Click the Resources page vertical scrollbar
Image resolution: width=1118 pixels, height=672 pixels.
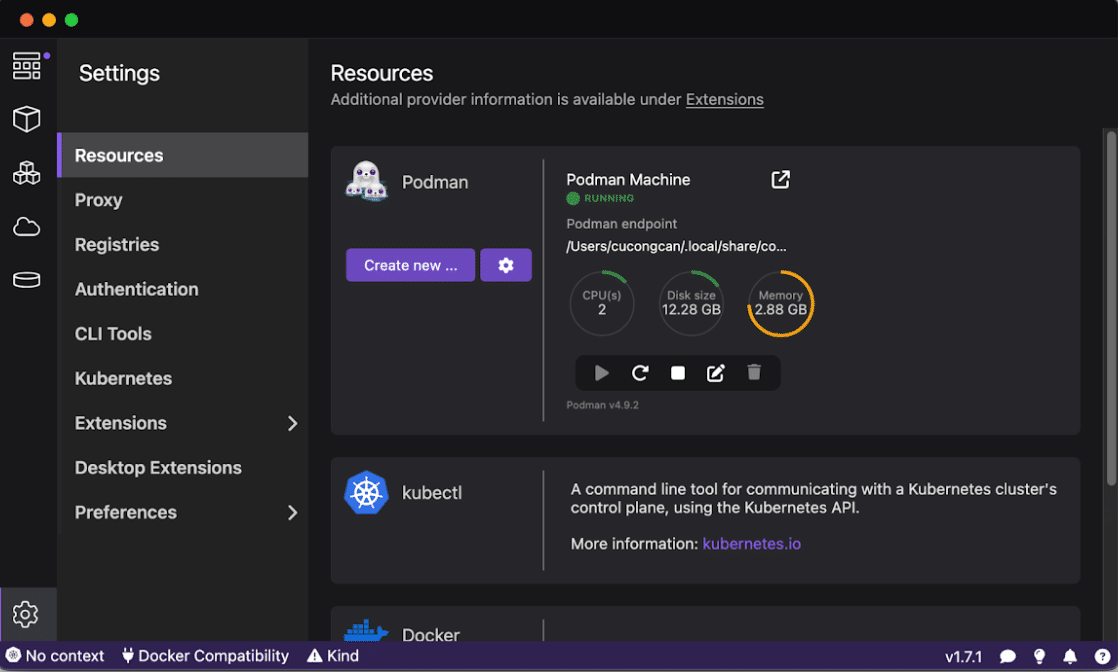pyautogui.click(x=1111, y=308)
